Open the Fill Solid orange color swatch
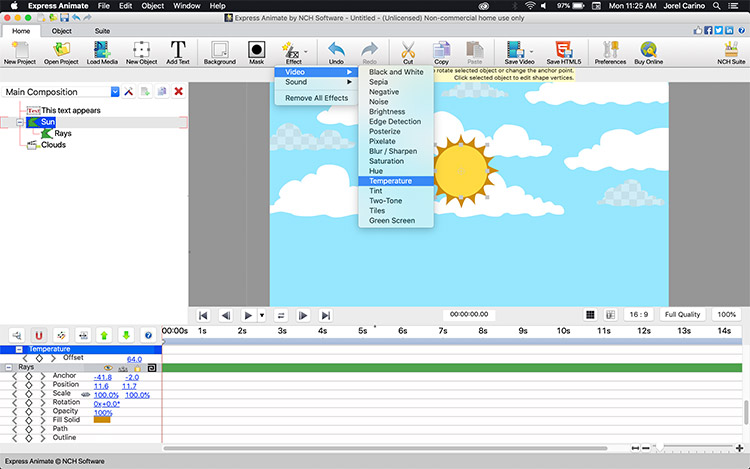Screen dimensions: 750x469 (x=102, y=420)
